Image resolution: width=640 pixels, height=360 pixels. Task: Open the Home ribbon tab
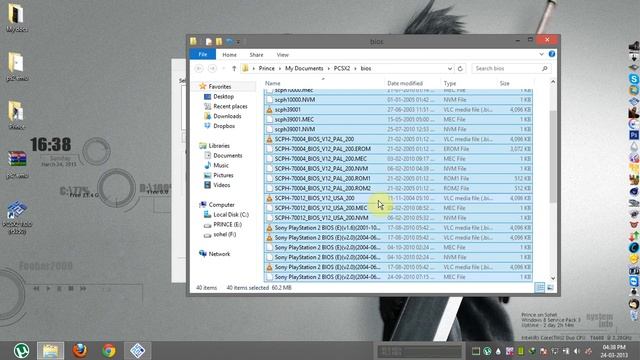tap(229, 55)
